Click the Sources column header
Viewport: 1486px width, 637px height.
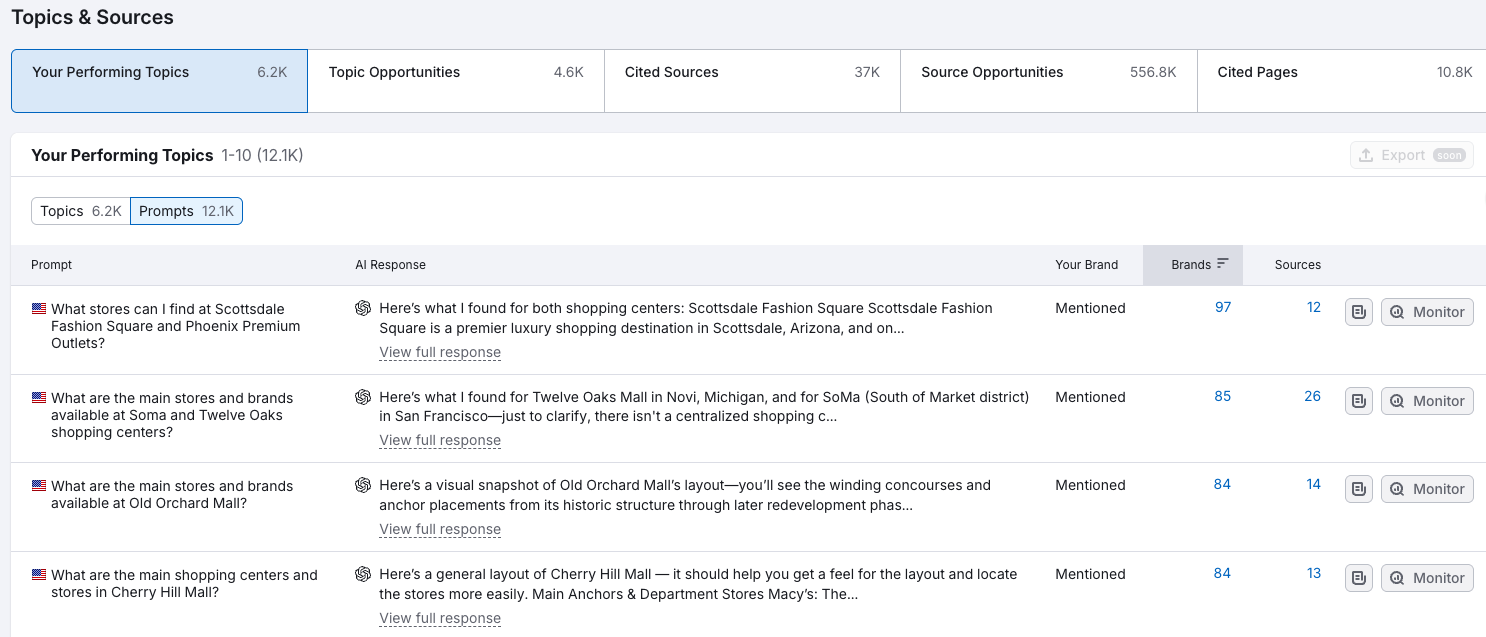(x=1298, y=265)
